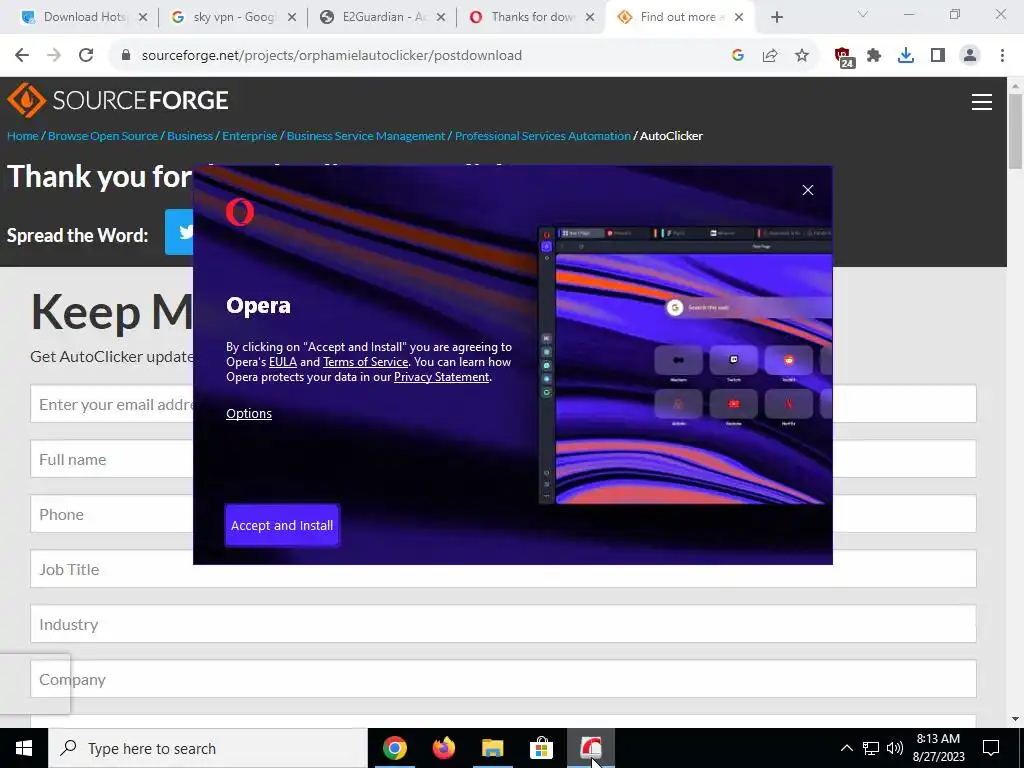Click the Opera installer taskbar icon

590,748
